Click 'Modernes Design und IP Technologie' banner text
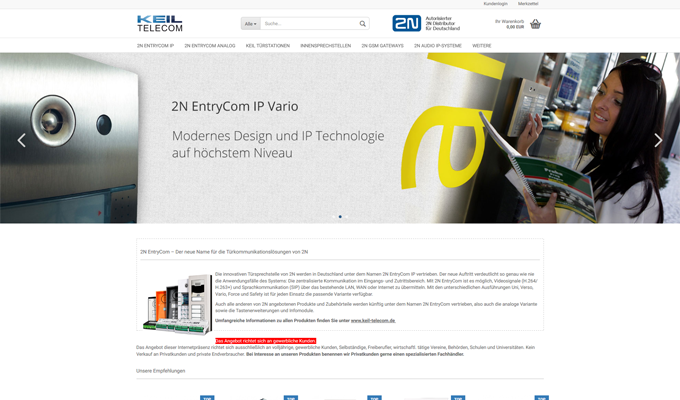This screenshot has width=680, height=400. [278, 136]
